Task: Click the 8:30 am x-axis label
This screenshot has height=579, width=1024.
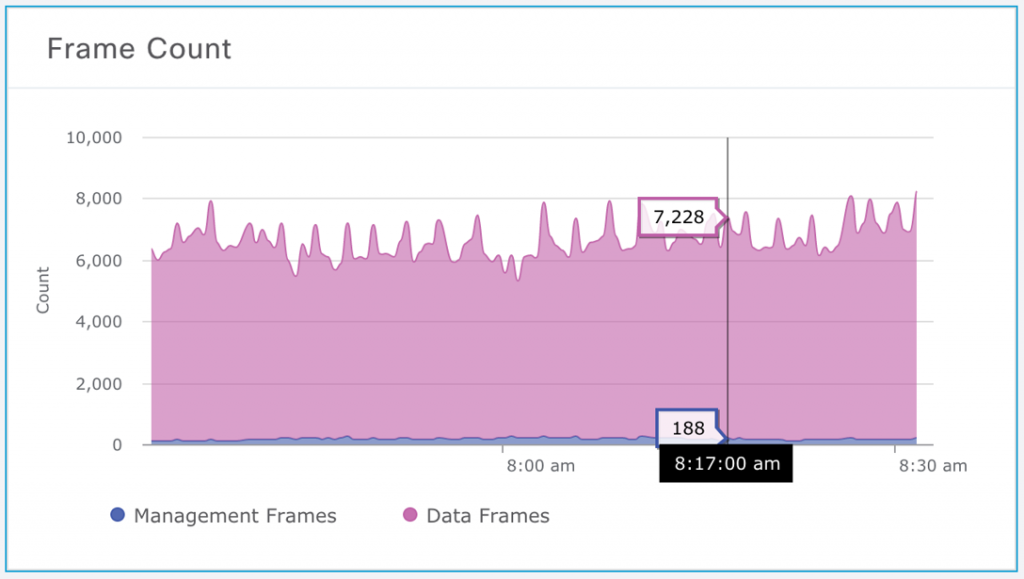Action: pos(932,465)
